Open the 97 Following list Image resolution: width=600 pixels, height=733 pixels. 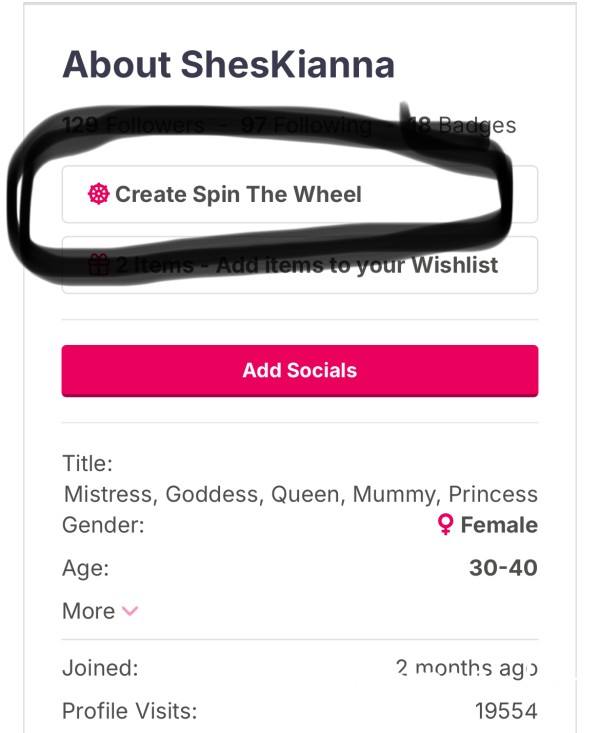tap(306, 125)
